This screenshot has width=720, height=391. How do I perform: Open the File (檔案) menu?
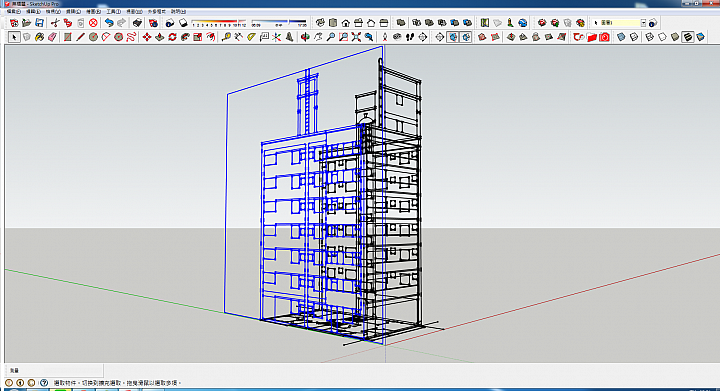click(14, 11)
